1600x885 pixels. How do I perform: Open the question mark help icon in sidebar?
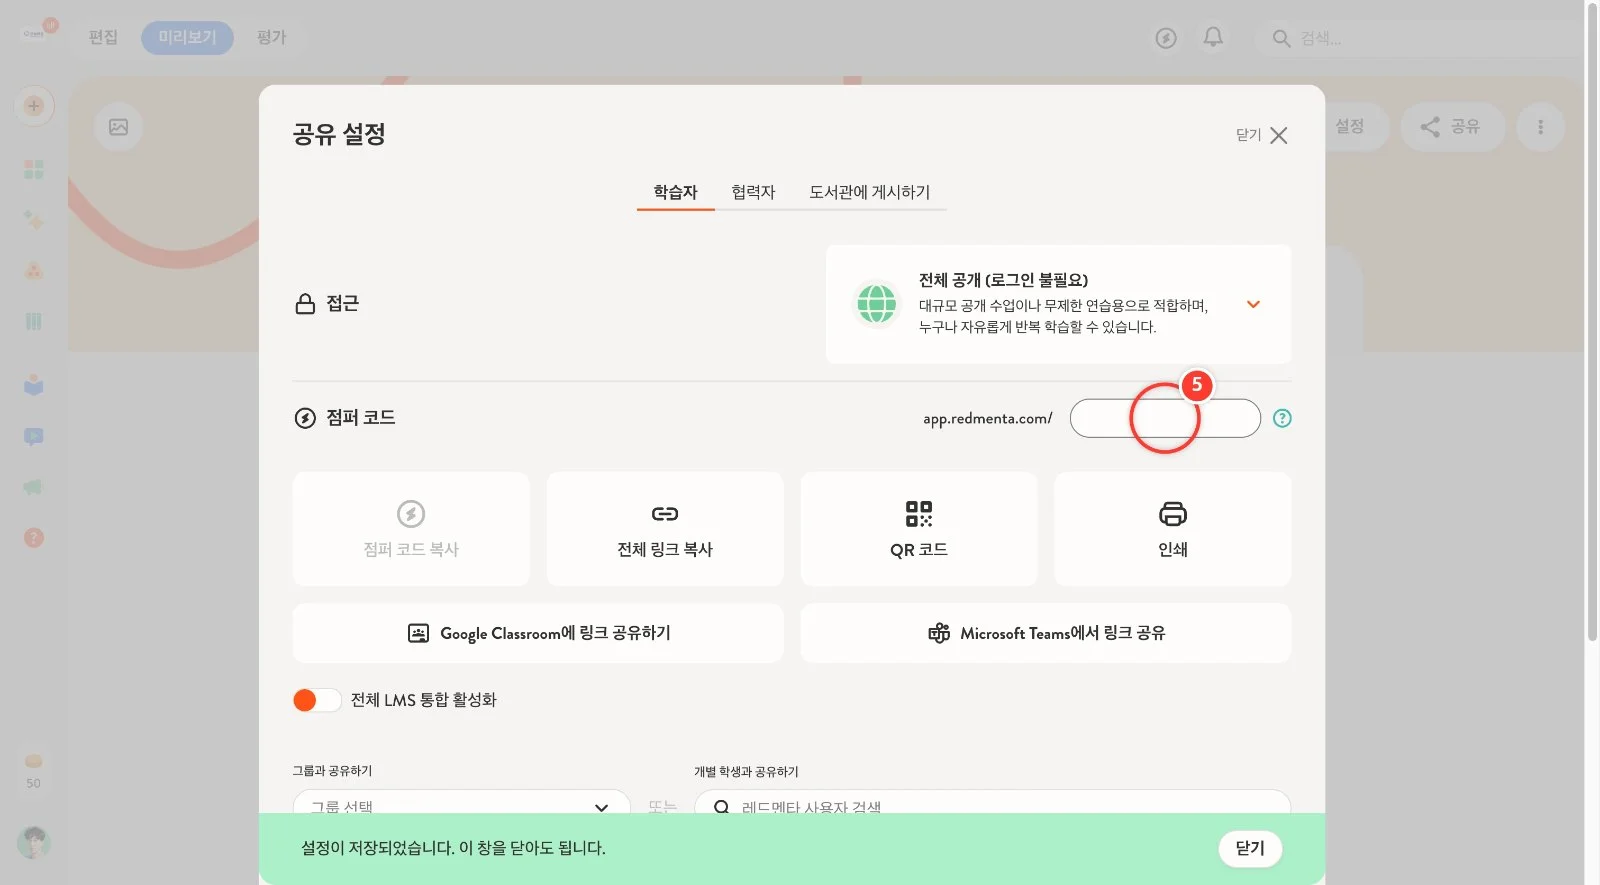point(34,538)
